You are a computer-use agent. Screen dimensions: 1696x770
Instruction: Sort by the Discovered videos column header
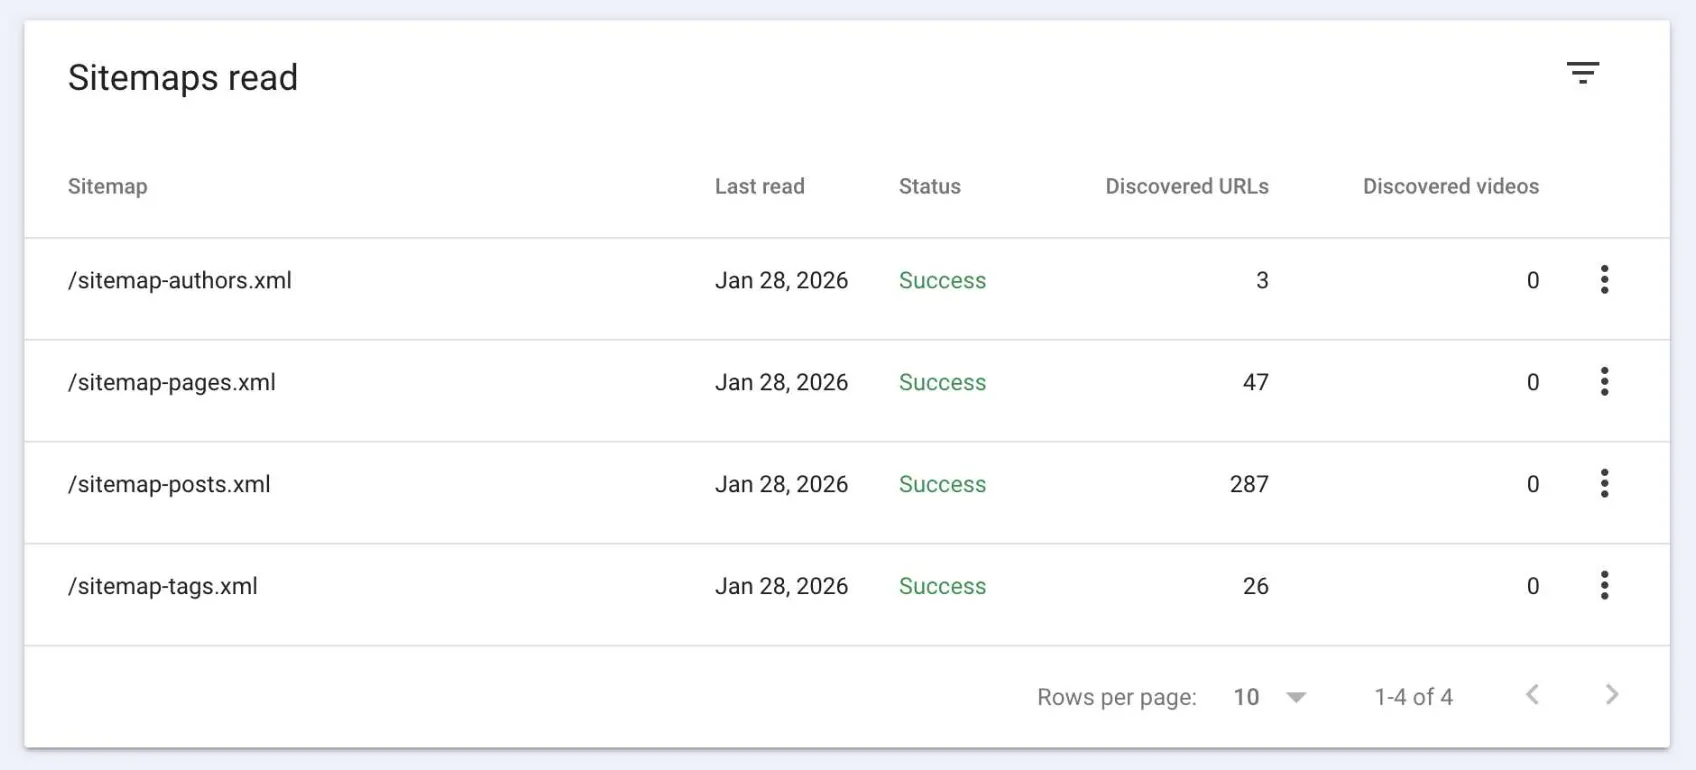tap(1450, 187)
